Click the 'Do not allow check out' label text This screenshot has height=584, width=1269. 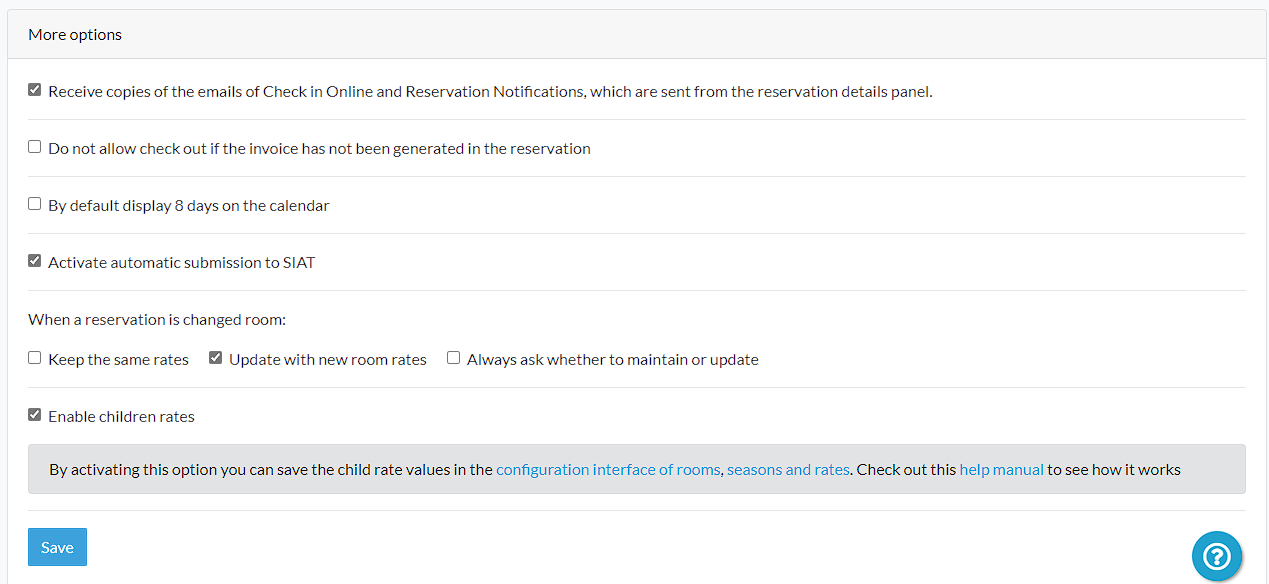point(319,149)
